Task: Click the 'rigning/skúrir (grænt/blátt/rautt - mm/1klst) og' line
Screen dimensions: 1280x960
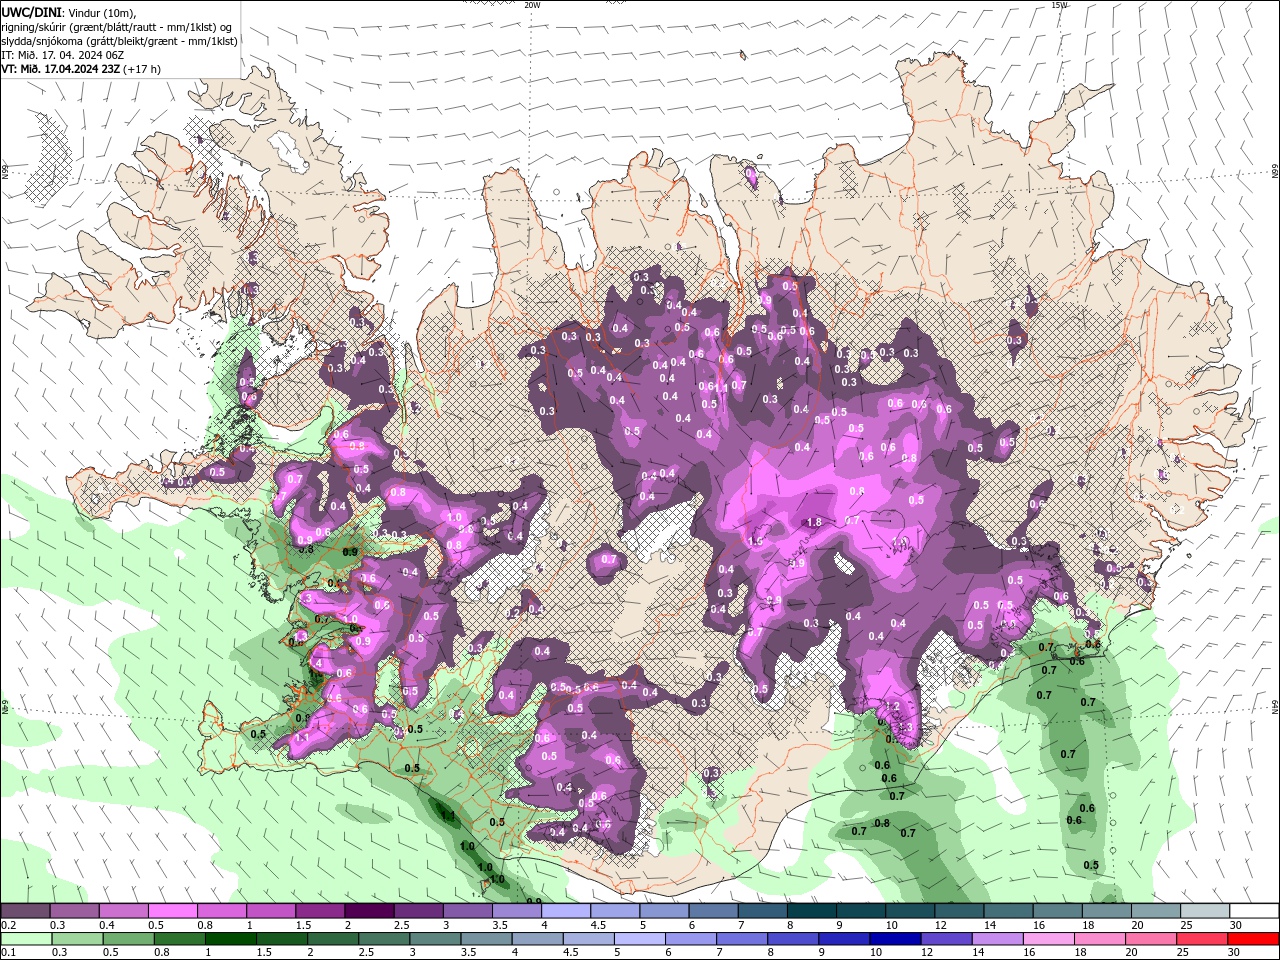Action: pos(118,27)
